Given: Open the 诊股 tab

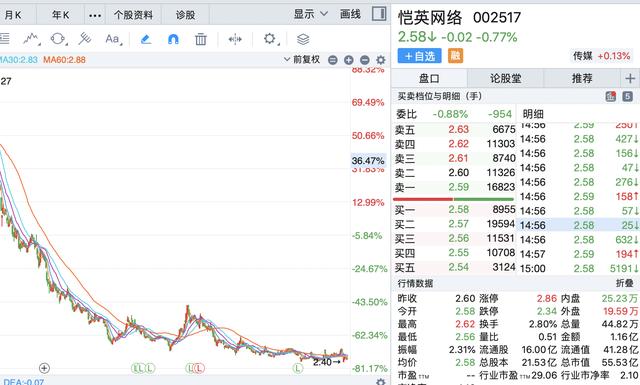Looking at the screenshot, I should click(x=185, y=15).
